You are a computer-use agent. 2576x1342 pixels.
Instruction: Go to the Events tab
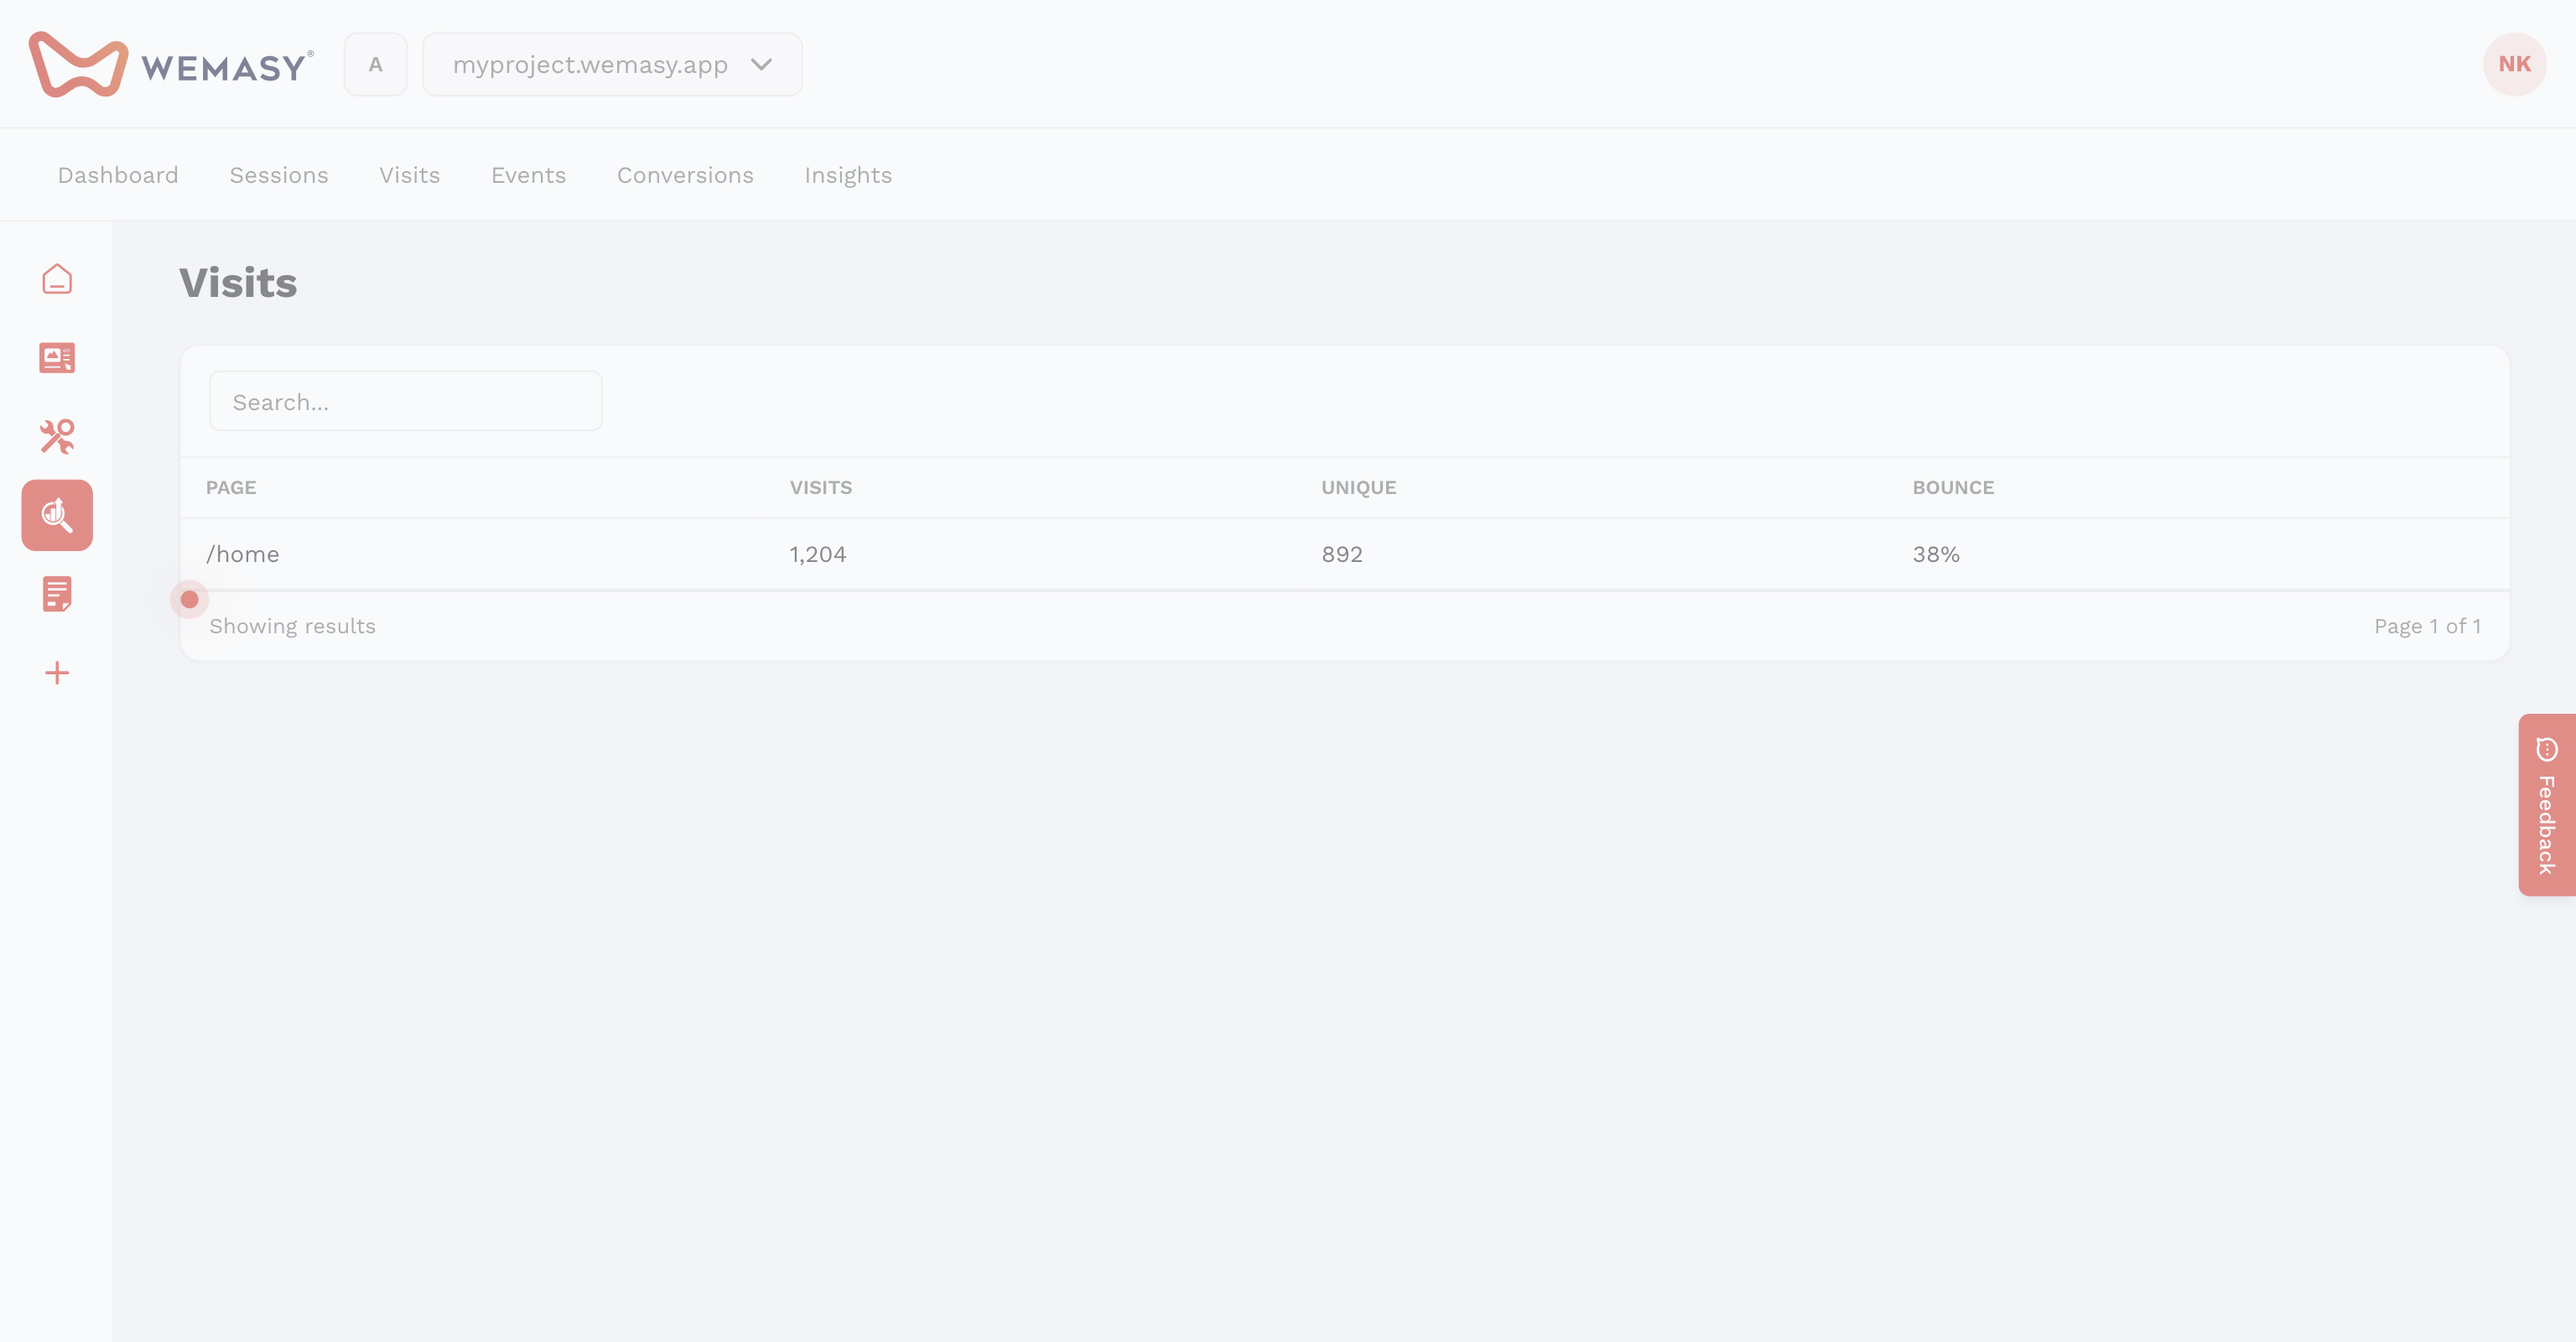click(x=528, y=175)
